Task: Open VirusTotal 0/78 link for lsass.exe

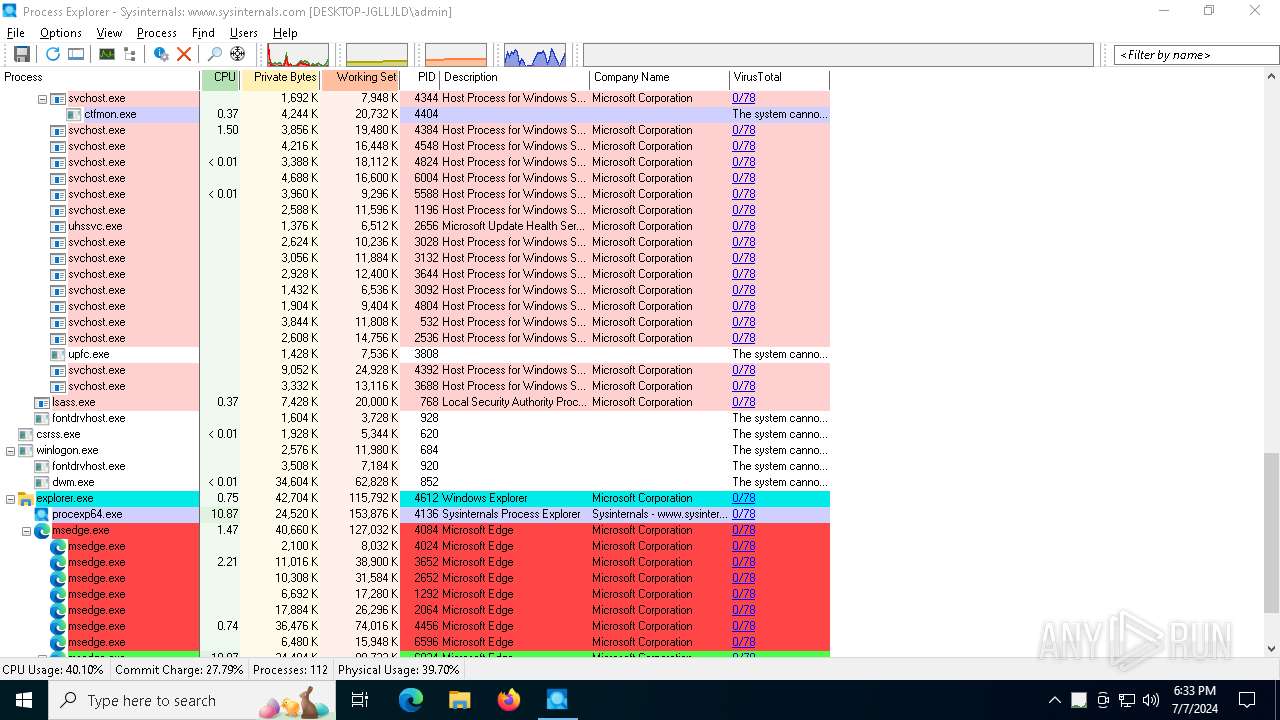Action: point(743,402)
